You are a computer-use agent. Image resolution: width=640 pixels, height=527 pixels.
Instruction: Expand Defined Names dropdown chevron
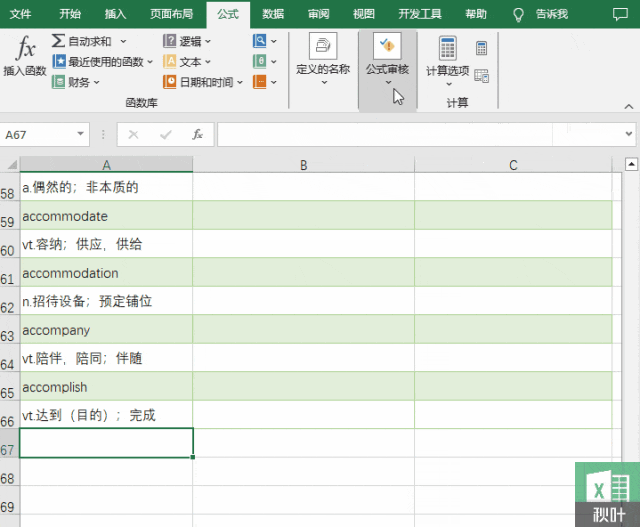coord(324,82)
